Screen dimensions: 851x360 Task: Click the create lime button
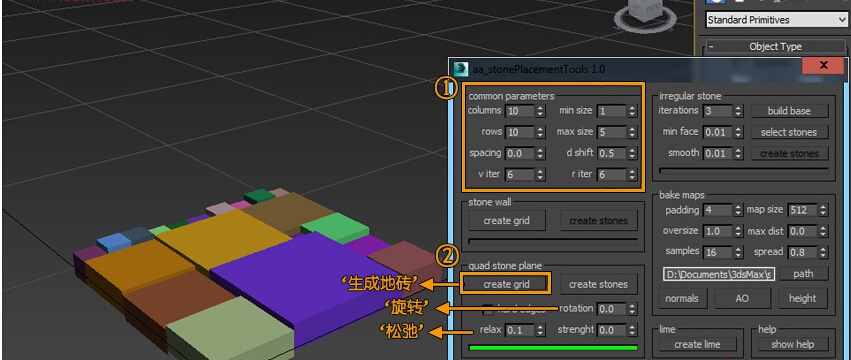tap(697, 344)
